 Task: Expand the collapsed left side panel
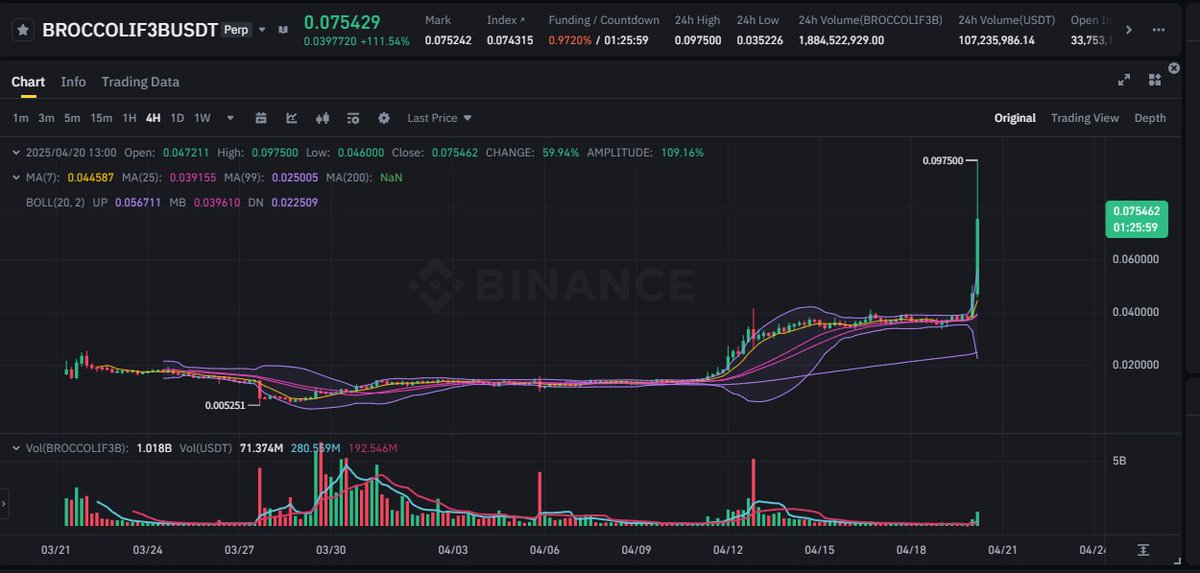(x=4, y=505)
